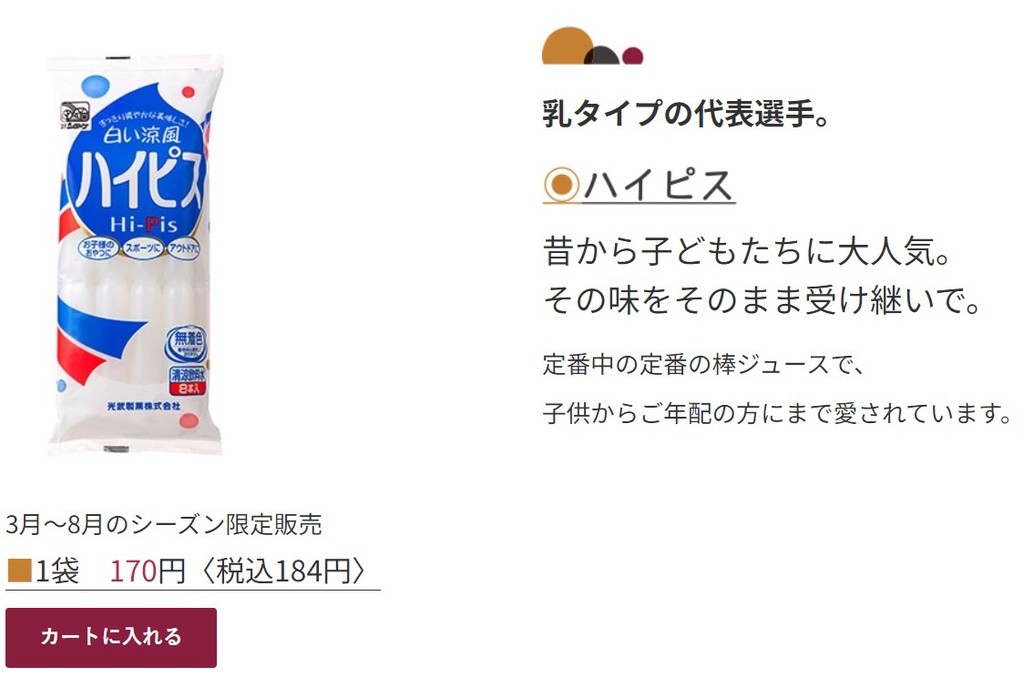This screenshot has height=678, width=1024.
Task: Click the large orange semicircle decoration
Action: point(568,46)
